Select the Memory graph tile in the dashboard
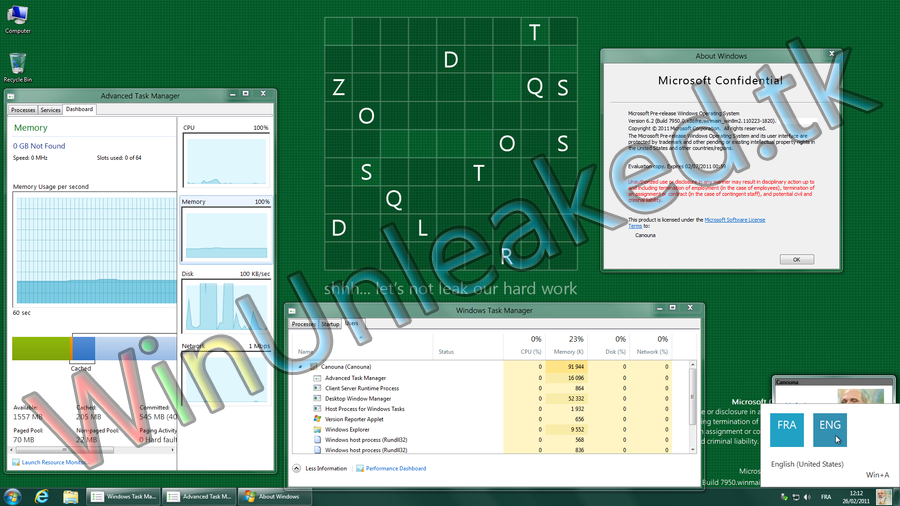The height and width of the screenshot is (506, 900). pyautogui.click(x=226, y=229)
